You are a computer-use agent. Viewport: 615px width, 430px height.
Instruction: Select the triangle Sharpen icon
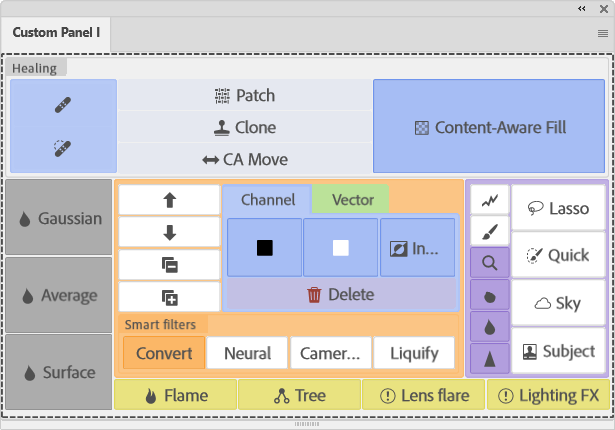[490, 359]
